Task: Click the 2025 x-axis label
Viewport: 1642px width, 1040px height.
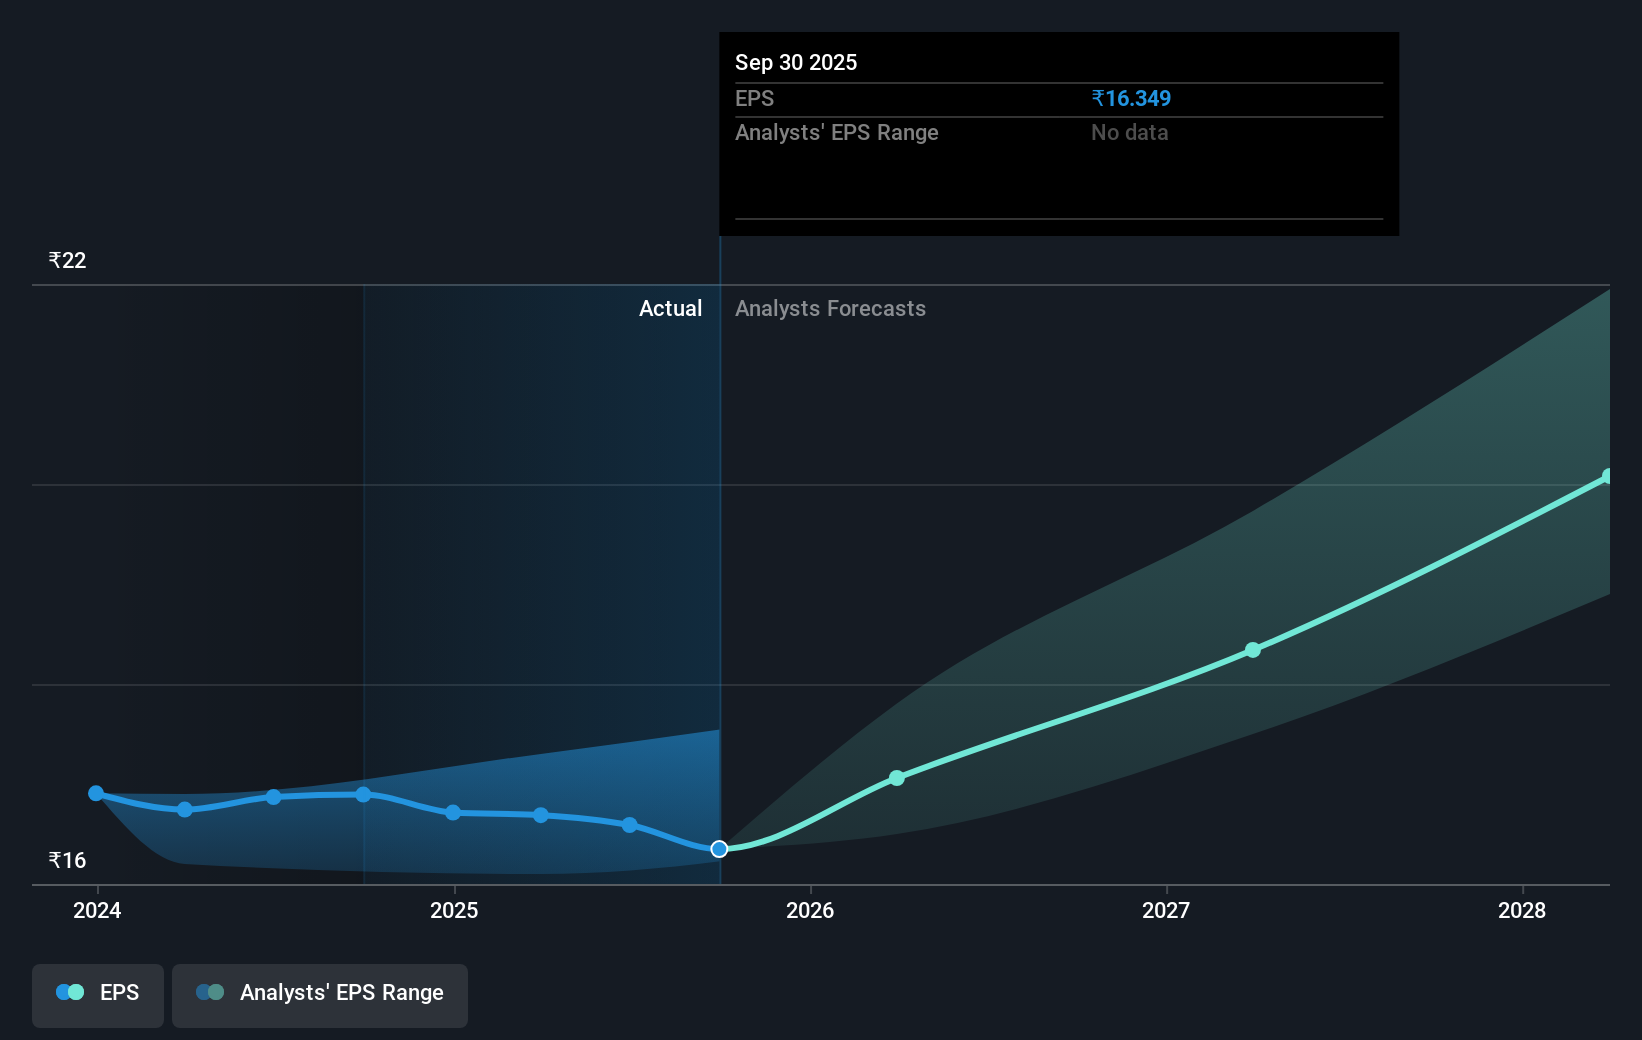Action: [454, 910]
